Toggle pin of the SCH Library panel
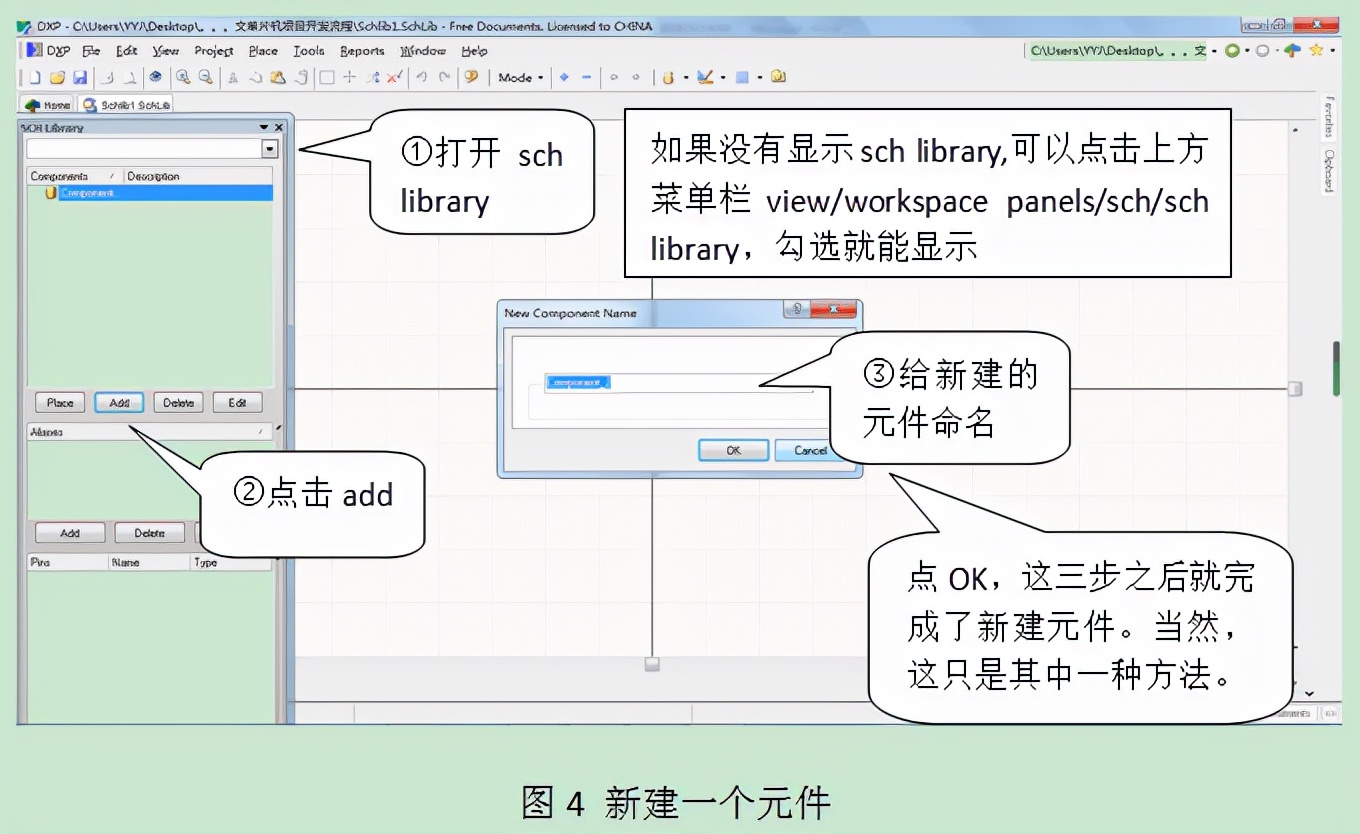 (262, 127)
